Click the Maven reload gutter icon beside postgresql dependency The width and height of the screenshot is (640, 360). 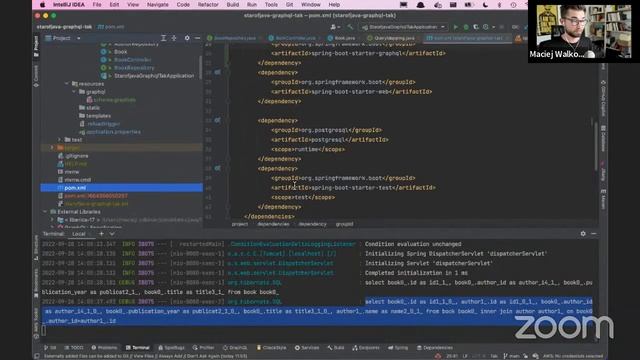click(x=218, y=121)
